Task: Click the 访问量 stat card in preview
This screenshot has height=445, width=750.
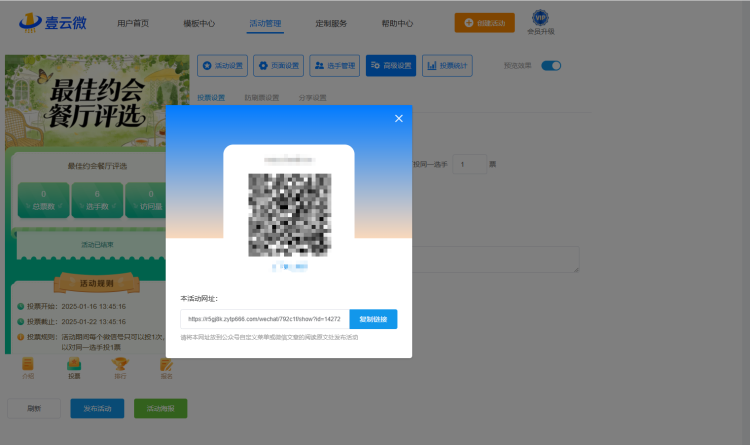Action: point(146,200)
